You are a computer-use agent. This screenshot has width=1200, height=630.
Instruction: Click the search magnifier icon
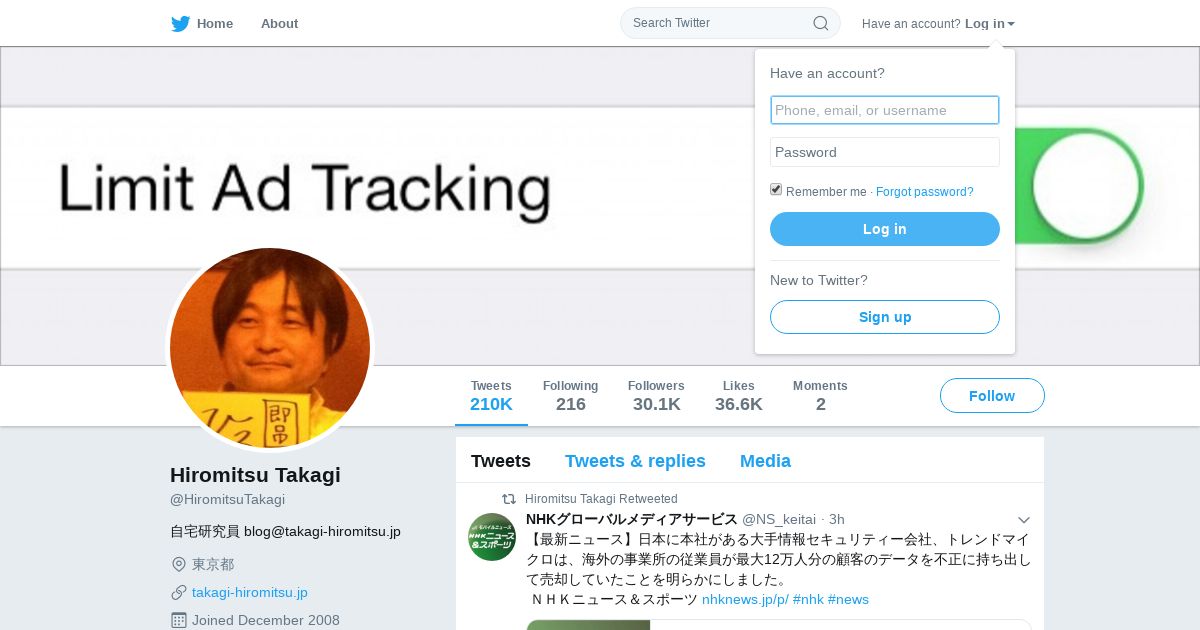pyautogui.click(x=820, y=23)
